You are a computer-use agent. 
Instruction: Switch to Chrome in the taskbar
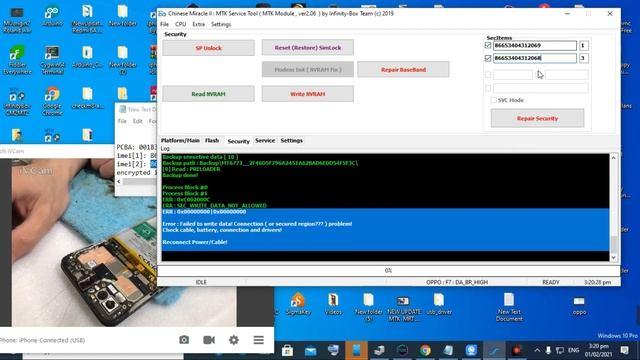pos(425,350)
